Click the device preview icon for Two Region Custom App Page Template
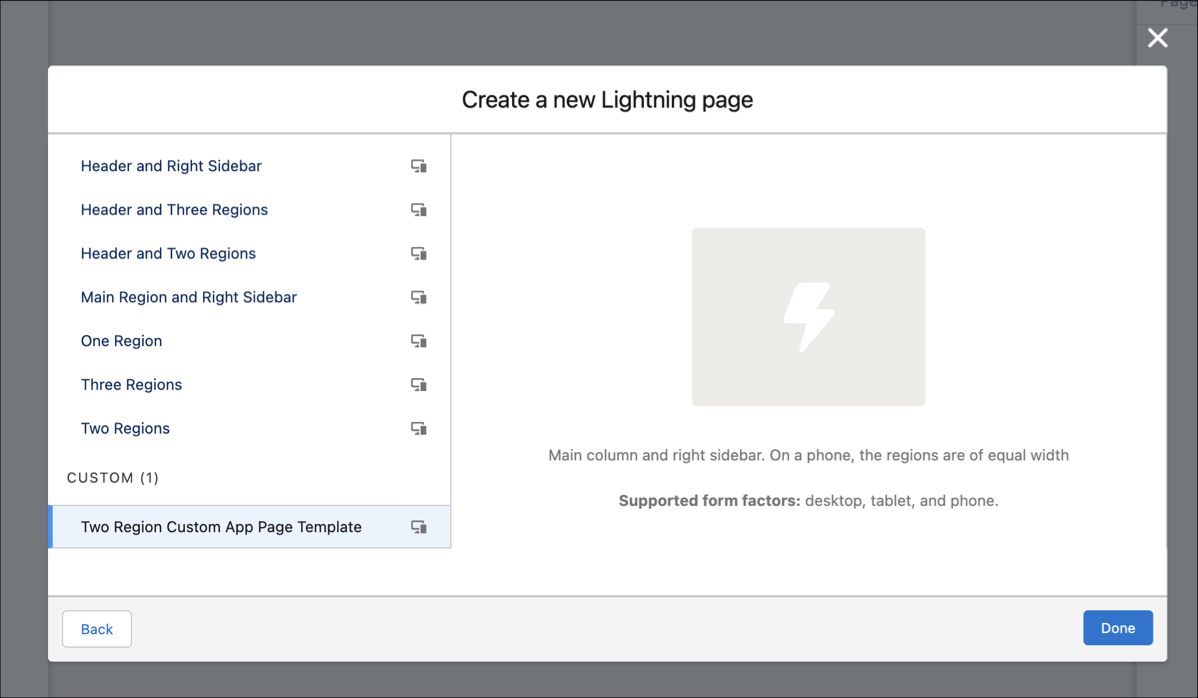This screenshot has height=698, width=1198. (419, 526)
